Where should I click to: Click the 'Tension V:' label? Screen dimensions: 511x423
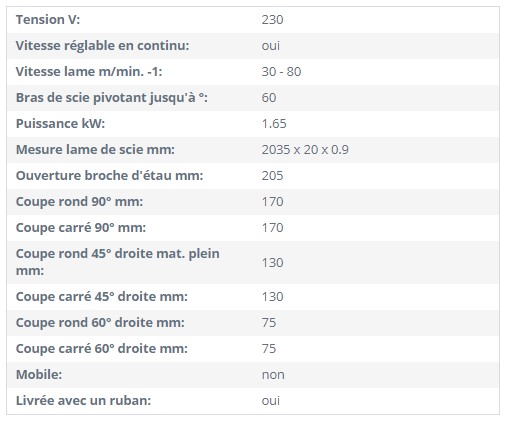point(48,20)
